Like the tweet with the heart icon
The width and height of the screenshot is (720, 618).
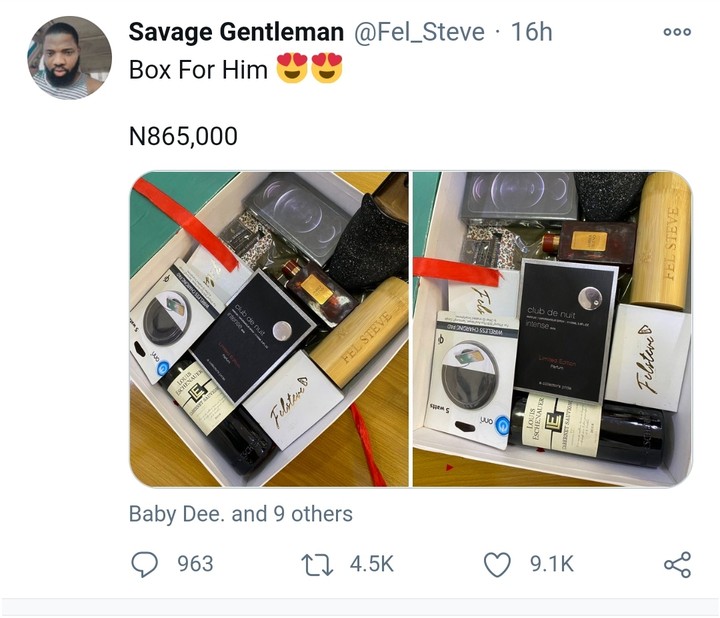click(x=497, y=565)
